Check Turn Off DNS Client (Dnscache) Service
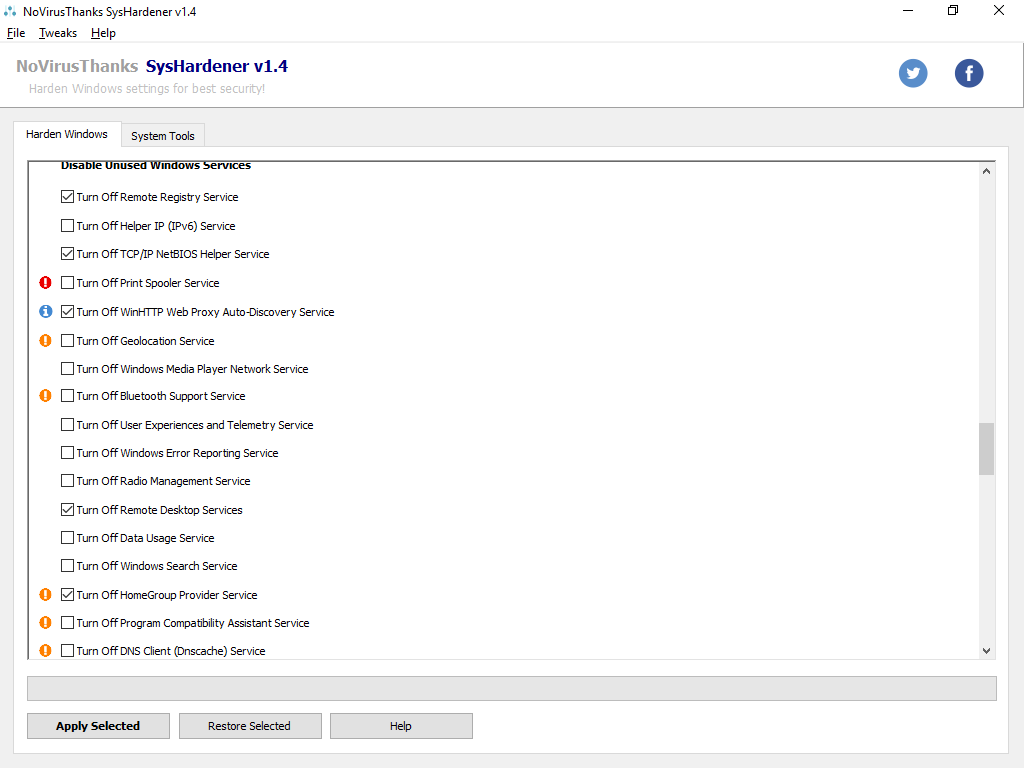Viewport: 1024px width, 768px height. tap(67, 650)
